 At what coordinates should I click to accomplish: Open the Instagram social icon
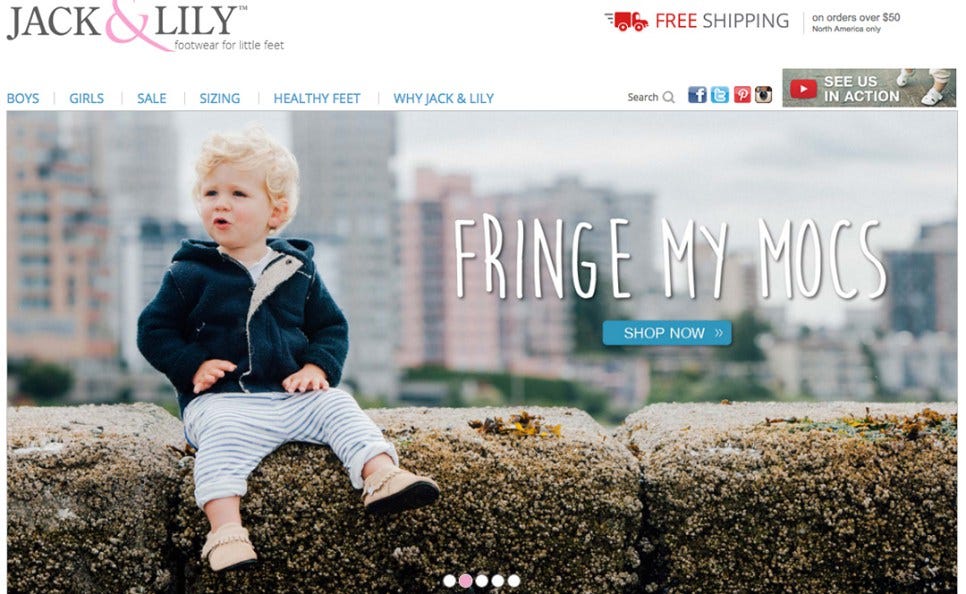click(763, 95)
